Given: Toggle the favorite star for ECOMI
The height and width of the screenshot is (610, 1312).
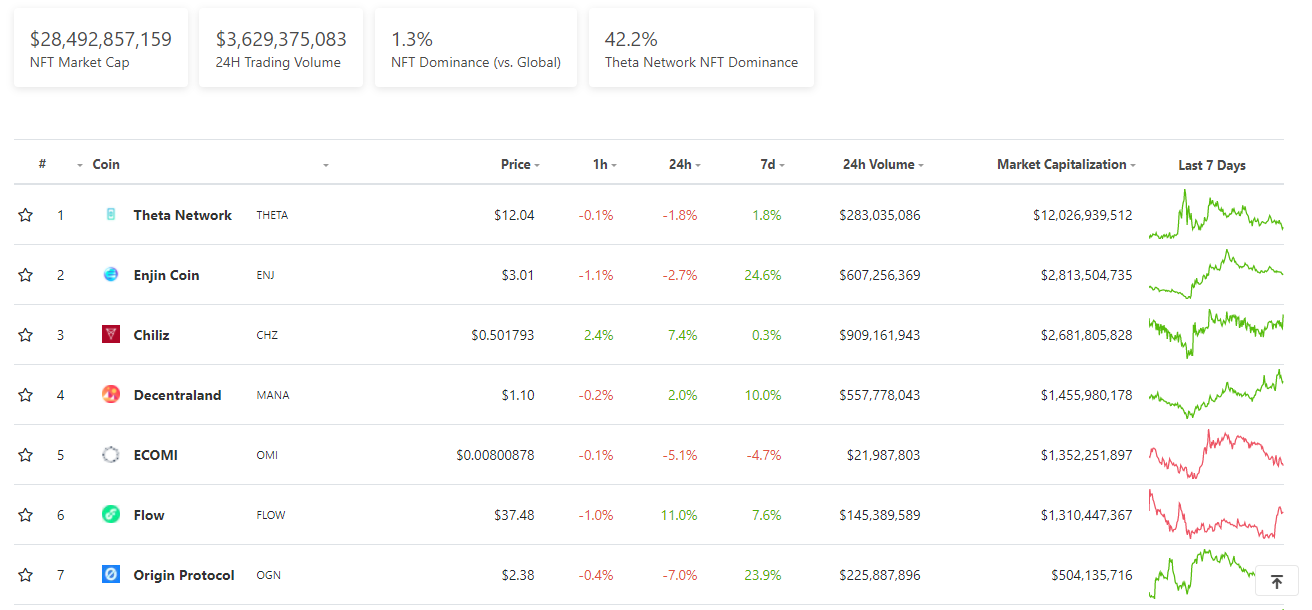Looking at the screenshot, I should click(26, 455).
